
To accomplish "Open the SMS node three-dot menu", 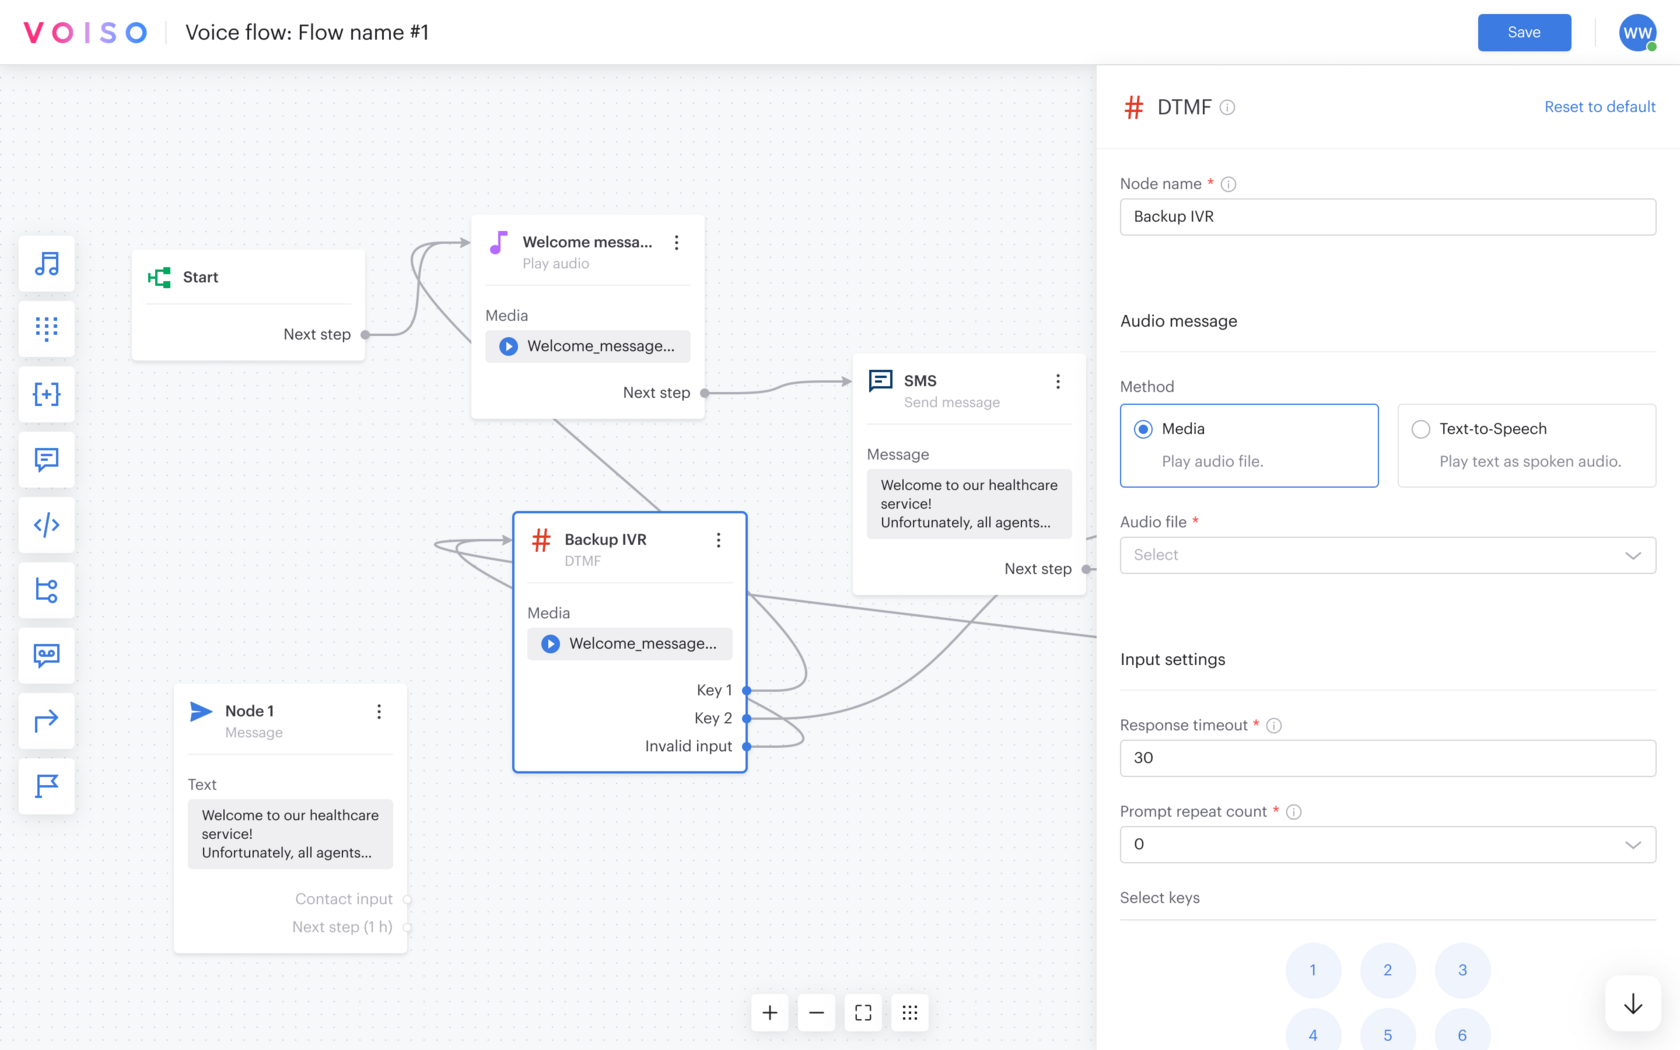I will point(1058,382).
